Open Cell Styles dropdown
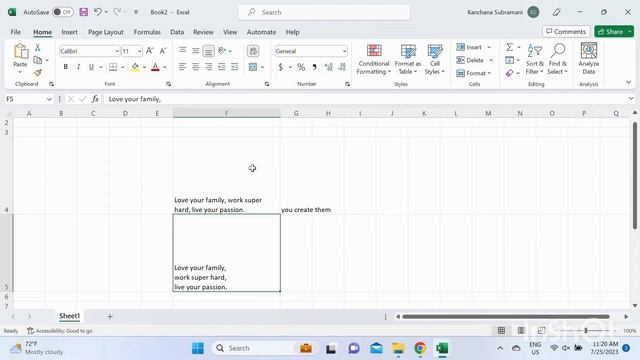 434,60
